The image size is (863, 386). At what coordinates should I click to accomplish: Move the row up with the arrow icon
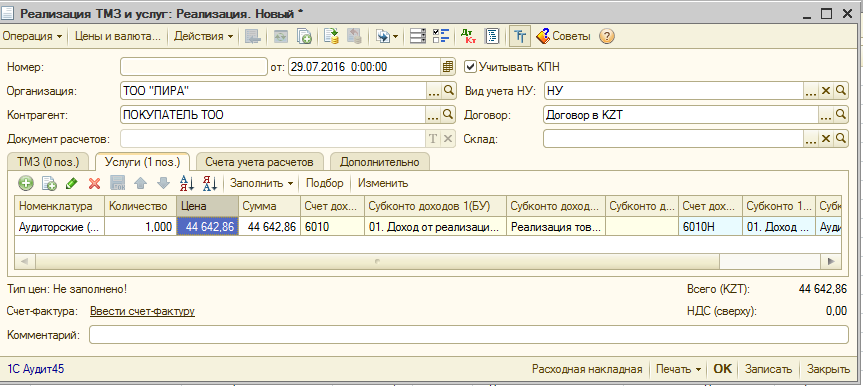pos(140,183)
